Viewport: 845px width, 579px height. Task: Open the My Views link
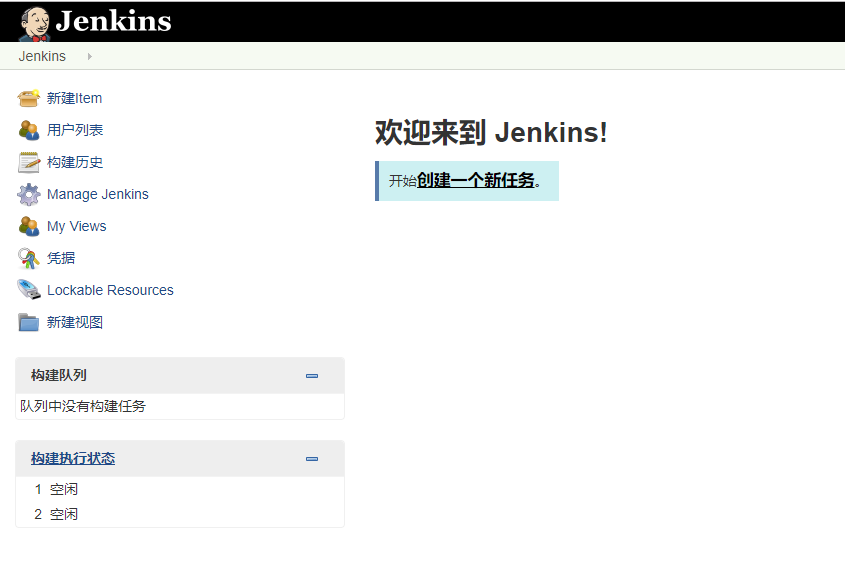pyautogui.click(x=77, y=226)
